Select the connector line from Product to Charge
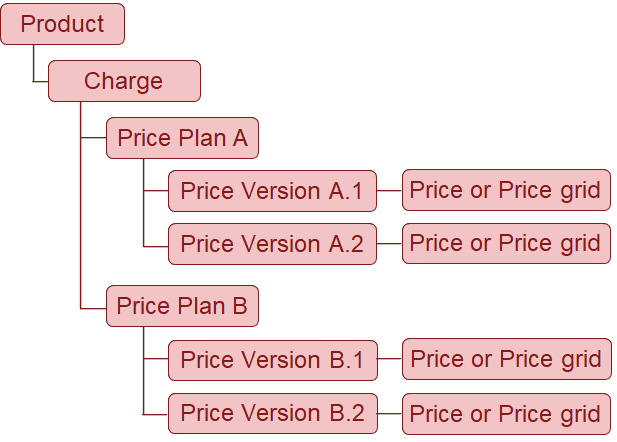 pos(33,63)
